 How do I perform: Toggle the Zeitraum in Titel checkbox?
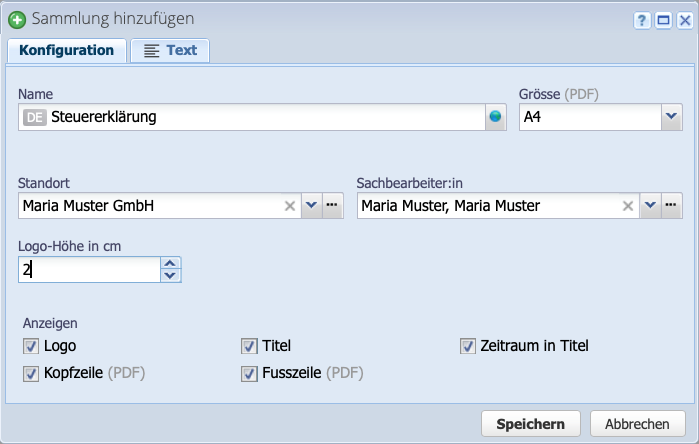467,346
